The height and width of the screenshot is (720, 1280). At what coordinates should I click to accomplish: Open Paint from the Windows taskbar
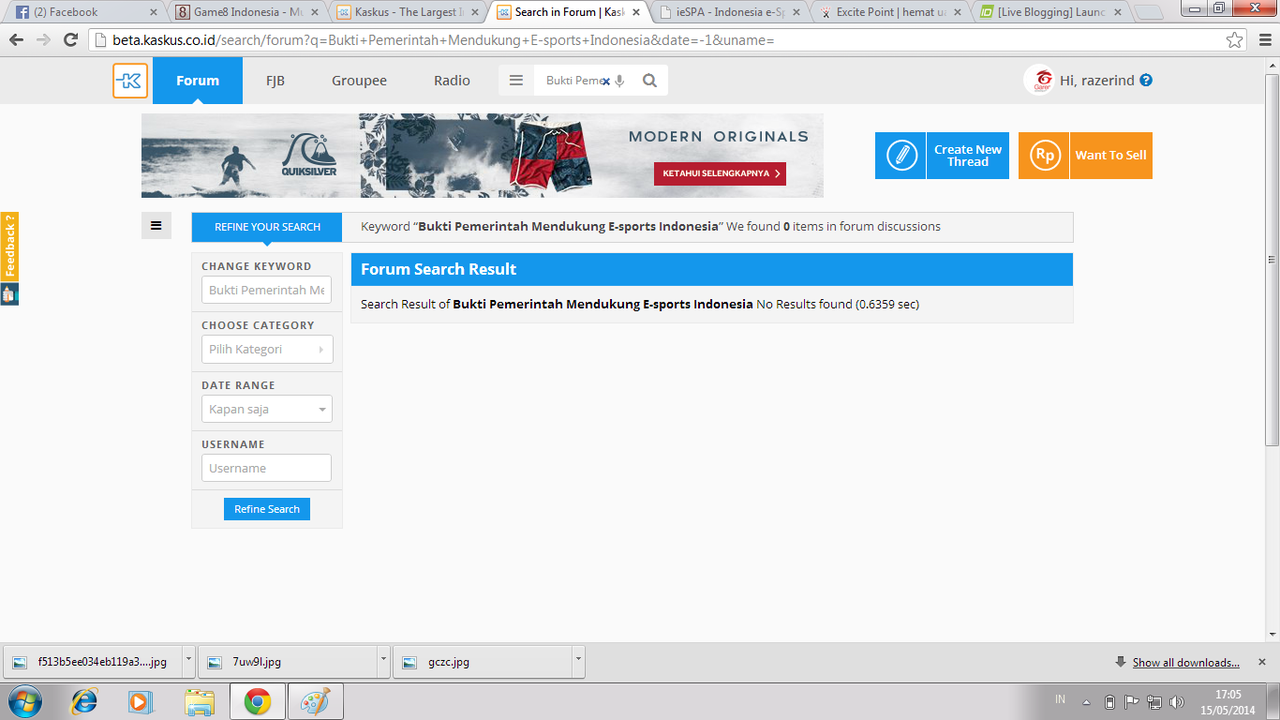[x=315, y=702]
